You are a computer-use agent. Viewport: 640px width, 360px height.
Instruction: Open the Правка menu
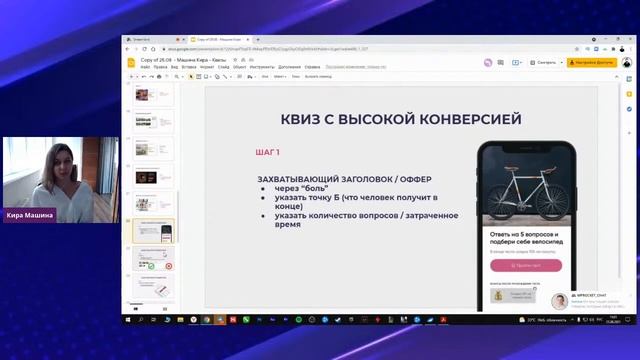pyautogui.click(x=160, y=67)
